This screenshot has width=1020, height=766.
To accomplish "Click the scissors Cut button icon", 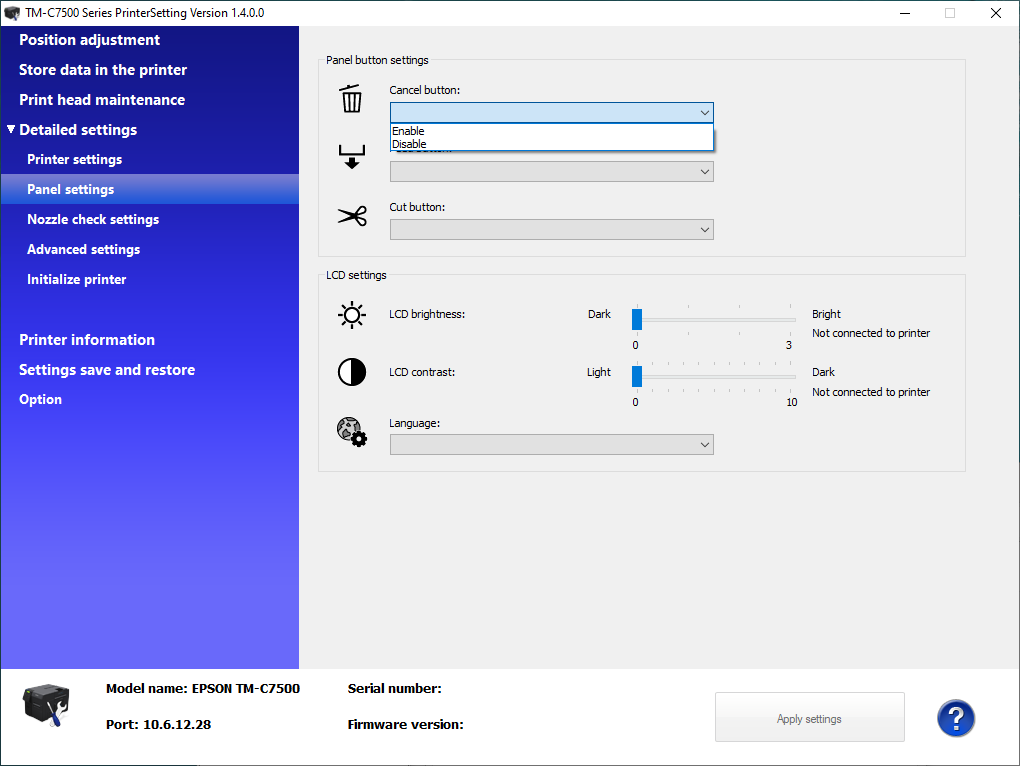I will point(351,216).
